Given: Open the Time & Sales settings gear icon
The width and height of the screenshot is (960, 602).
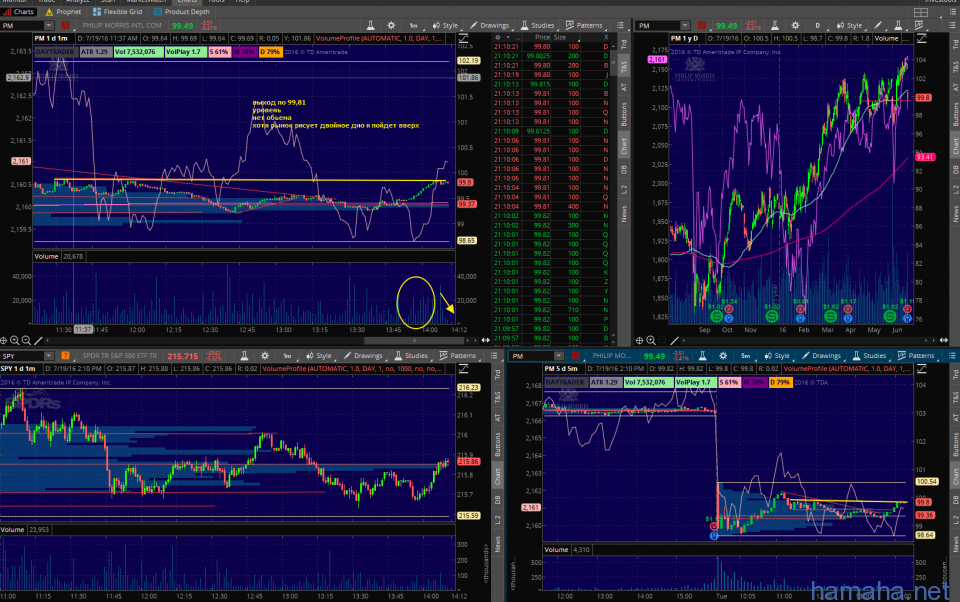Looking at the screenshot, I should (498, 37).
